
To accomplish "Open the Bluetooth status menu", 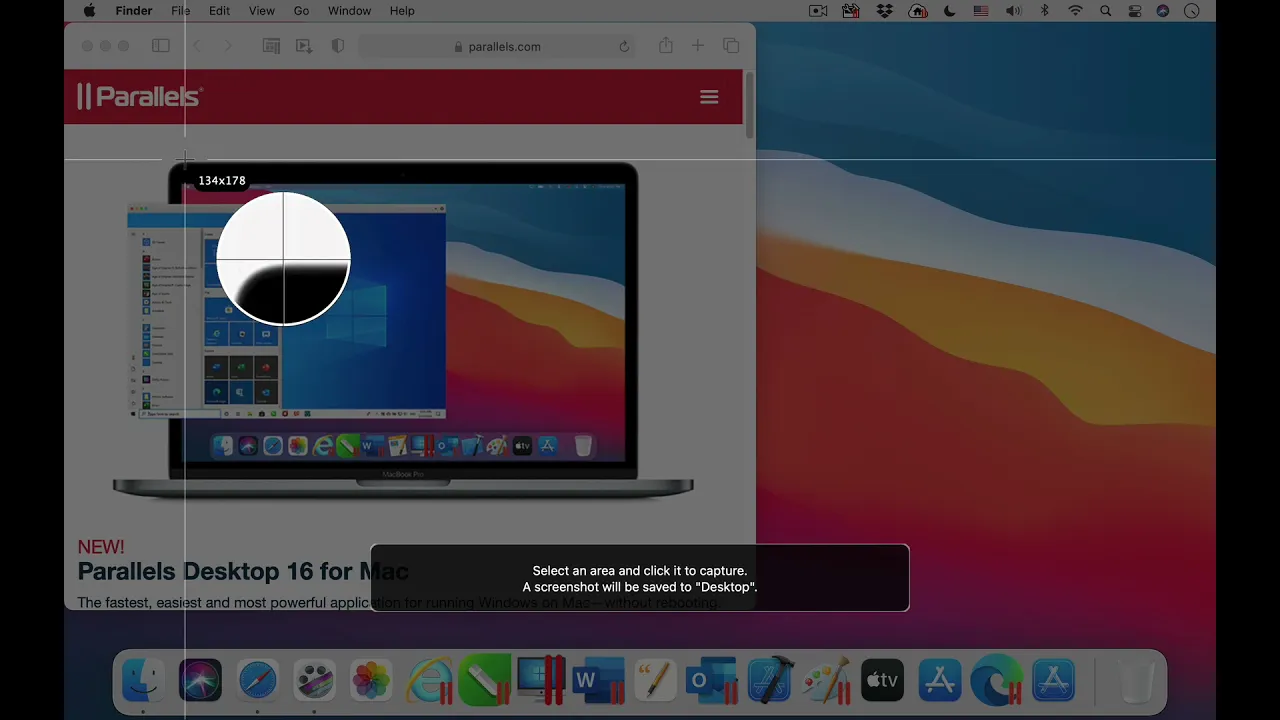I will click(1044, 11).
